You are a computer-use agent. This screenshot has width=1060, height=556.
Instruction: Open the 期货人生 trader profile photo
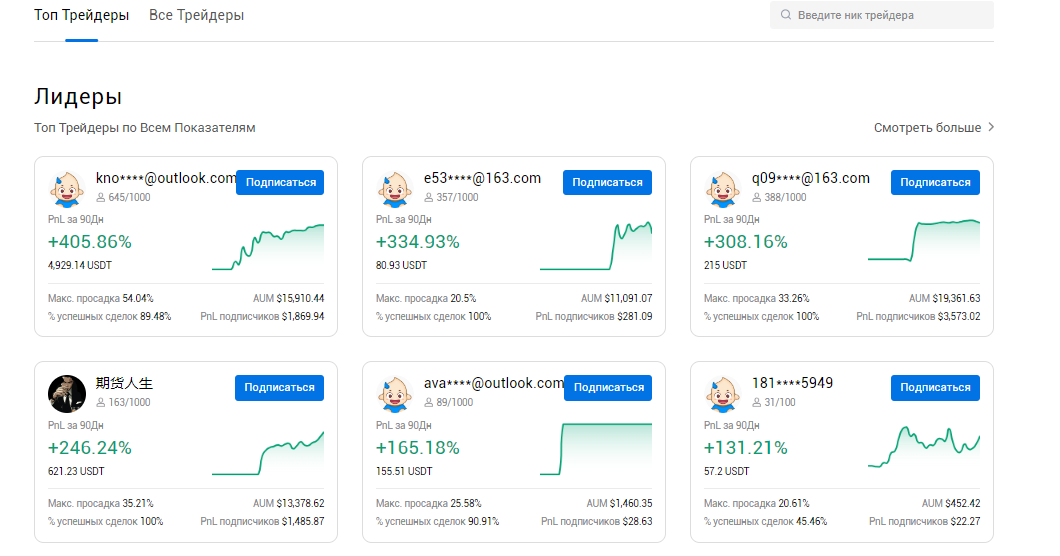coord(67,393)
